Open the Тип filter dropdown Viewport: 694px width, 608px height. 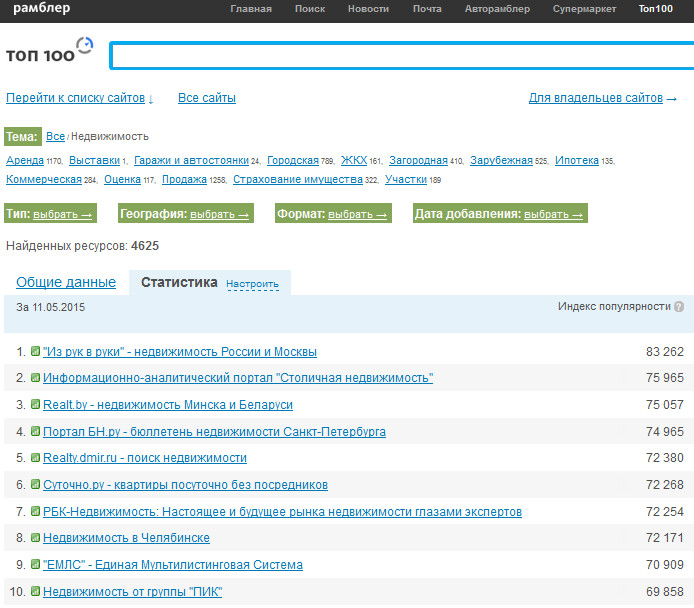[x=62, y=214]
